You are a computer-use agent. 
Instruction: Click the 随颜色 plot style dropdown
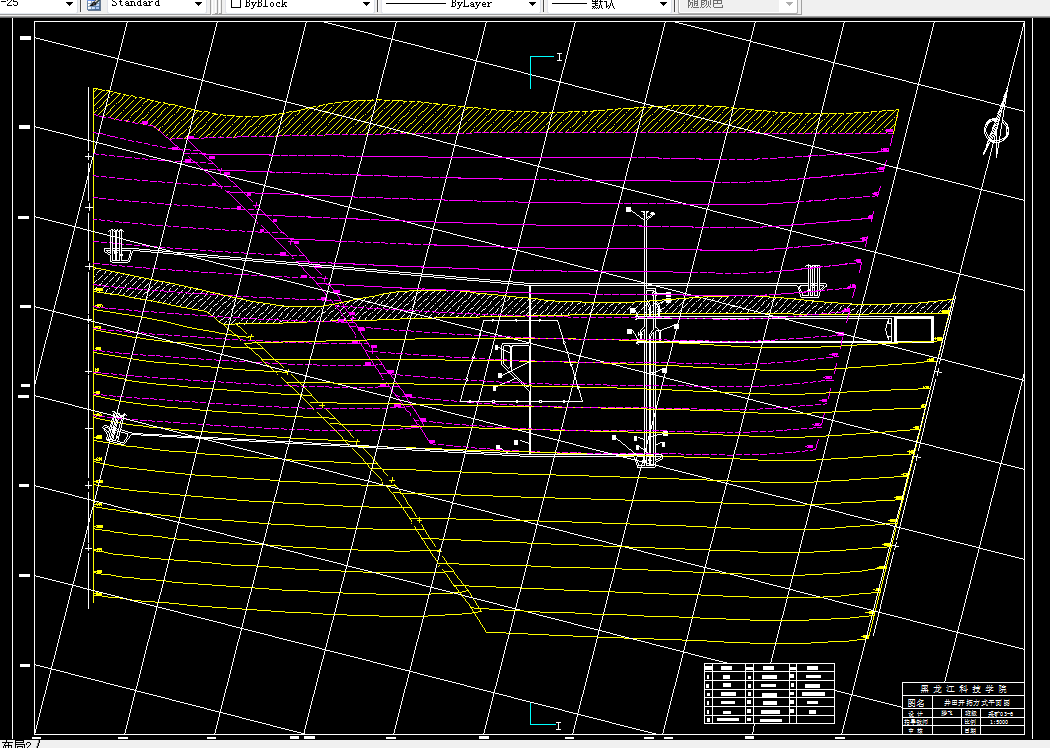click(x=738, y=5)
